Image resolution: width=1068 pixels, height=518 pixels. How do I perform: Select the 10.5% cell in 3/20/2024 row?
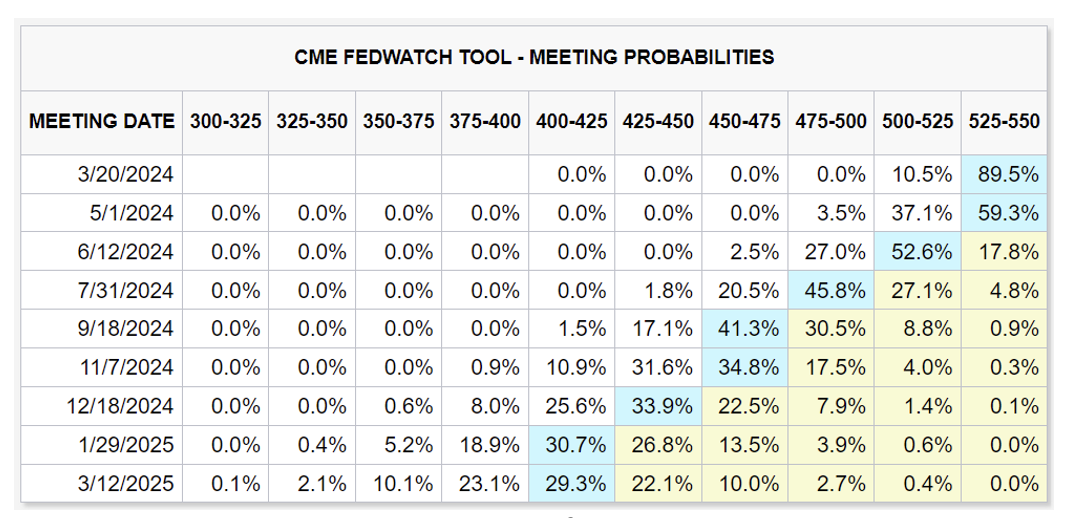point(918,175)
